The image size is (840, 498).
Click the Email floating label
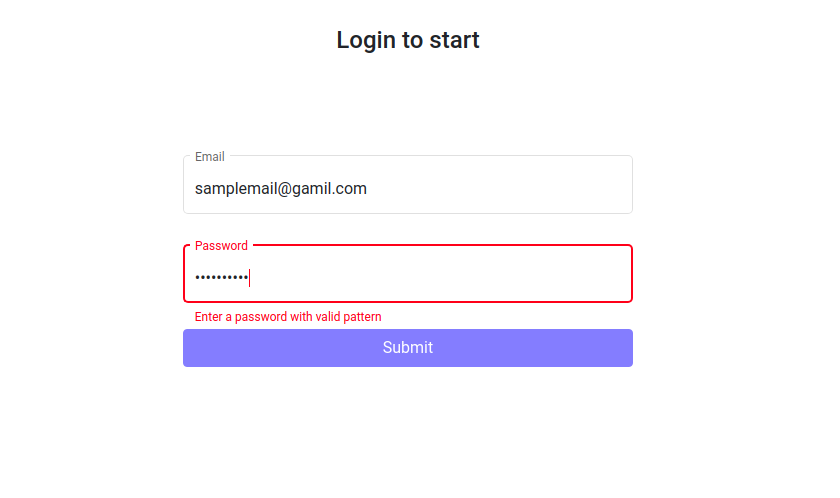coord(209,157)
